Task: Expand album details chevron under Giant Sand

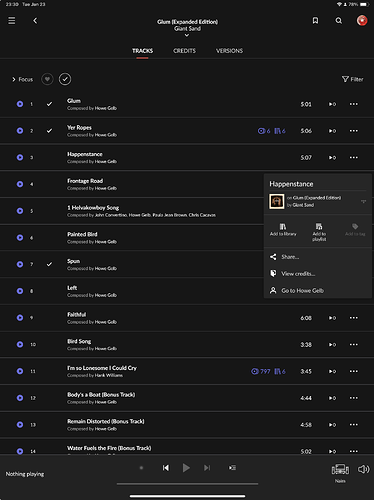Action: point(187,35)
